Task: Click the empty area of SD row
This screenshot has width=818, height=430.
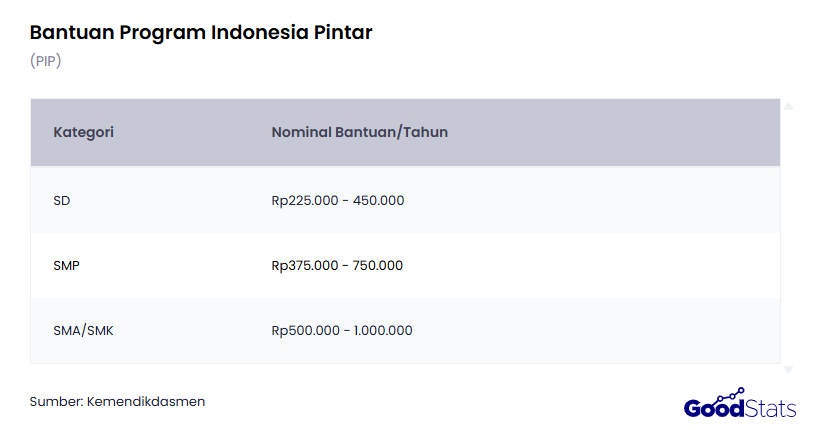Action: pos(600,200)
